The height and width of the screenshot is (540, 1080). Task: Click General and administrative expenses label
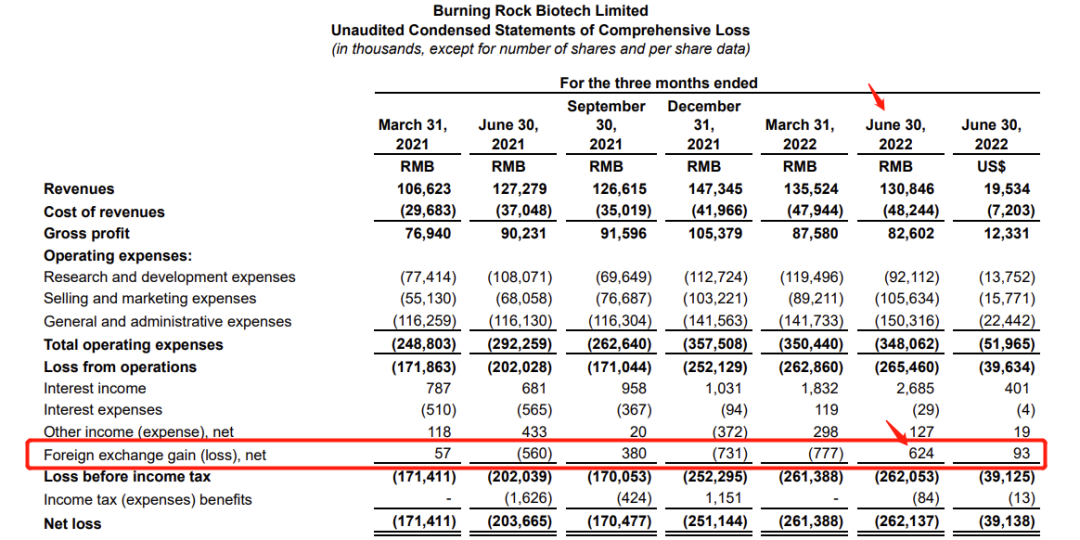tap(167, 322)
